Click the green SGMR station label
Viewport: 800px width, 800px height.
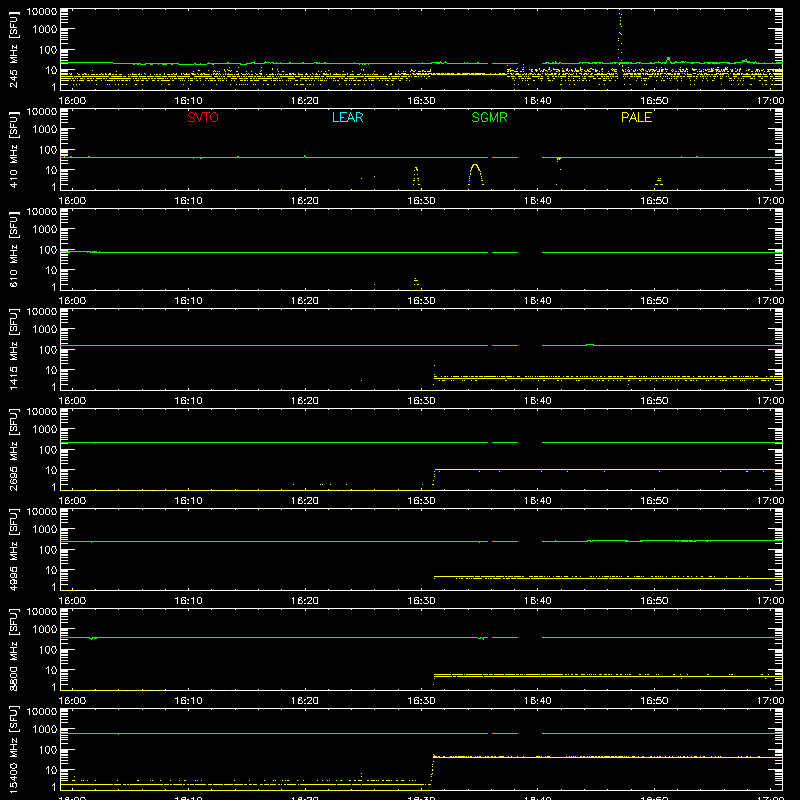[489, 117]
